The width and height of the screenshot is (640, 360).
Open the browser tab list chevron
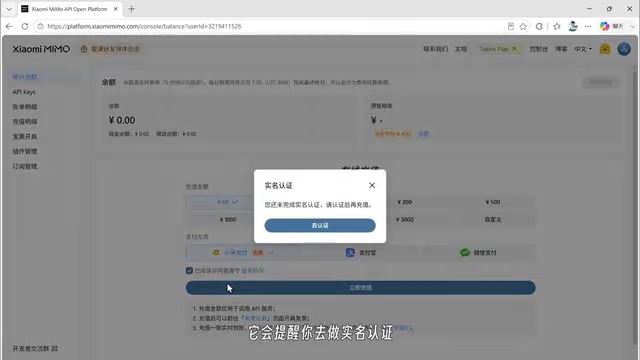9,9
